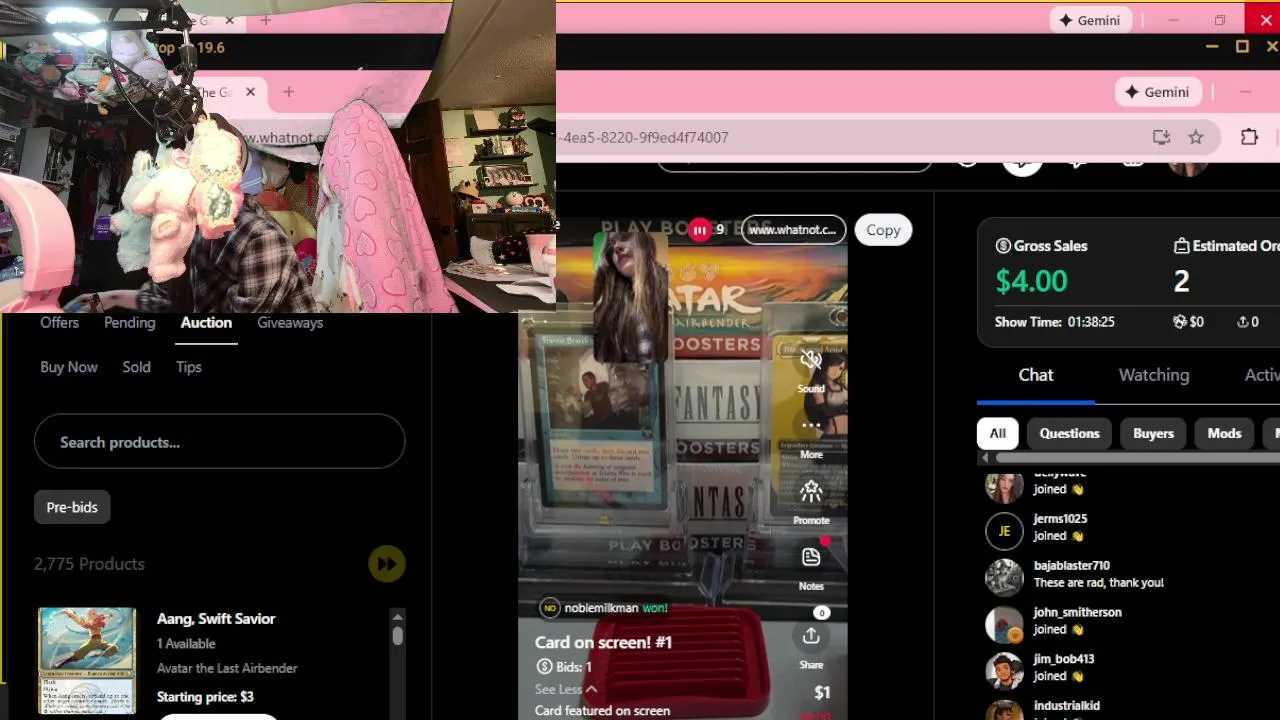This screenshot has width=1280, height=720.
Task: Open jerms1025's JE avatar in chat
Action: point(1004,531)
